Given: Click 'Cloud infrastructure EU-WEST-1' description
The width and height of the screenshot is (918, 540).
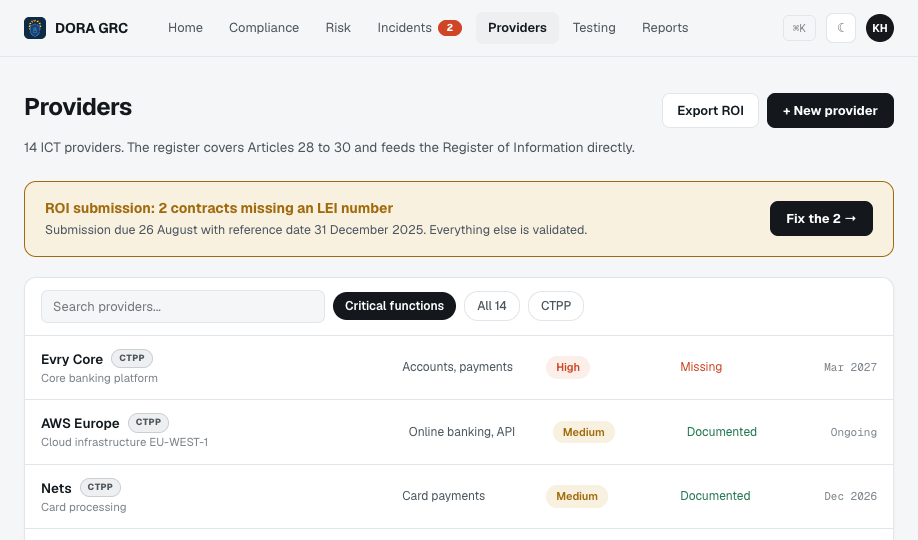Looking at the screenshot, I should coord(124,442).
